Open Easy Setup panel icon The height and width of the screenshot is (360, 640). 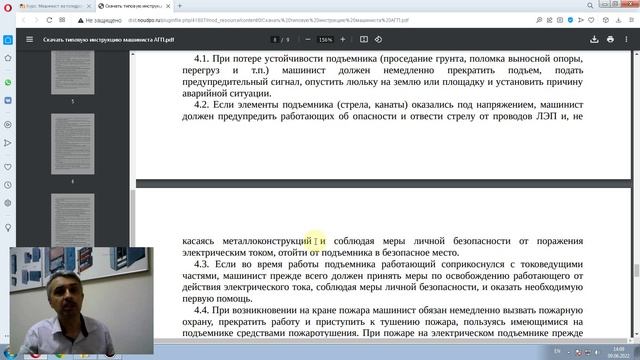coord(631,20)
